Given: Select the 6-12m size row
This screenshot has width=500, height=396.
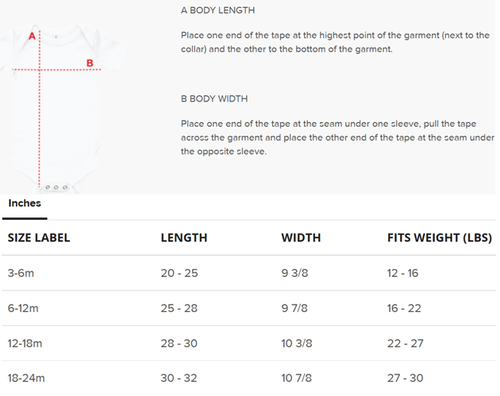Looking at the screenshot, I should (249, 308).
